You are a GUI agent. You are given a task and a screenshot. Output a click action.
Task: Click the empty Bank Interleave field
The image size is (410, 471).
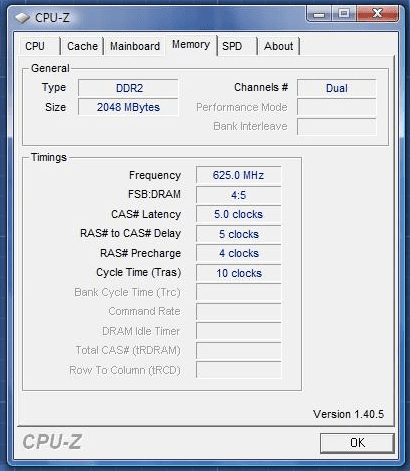[x=337, y=126]
